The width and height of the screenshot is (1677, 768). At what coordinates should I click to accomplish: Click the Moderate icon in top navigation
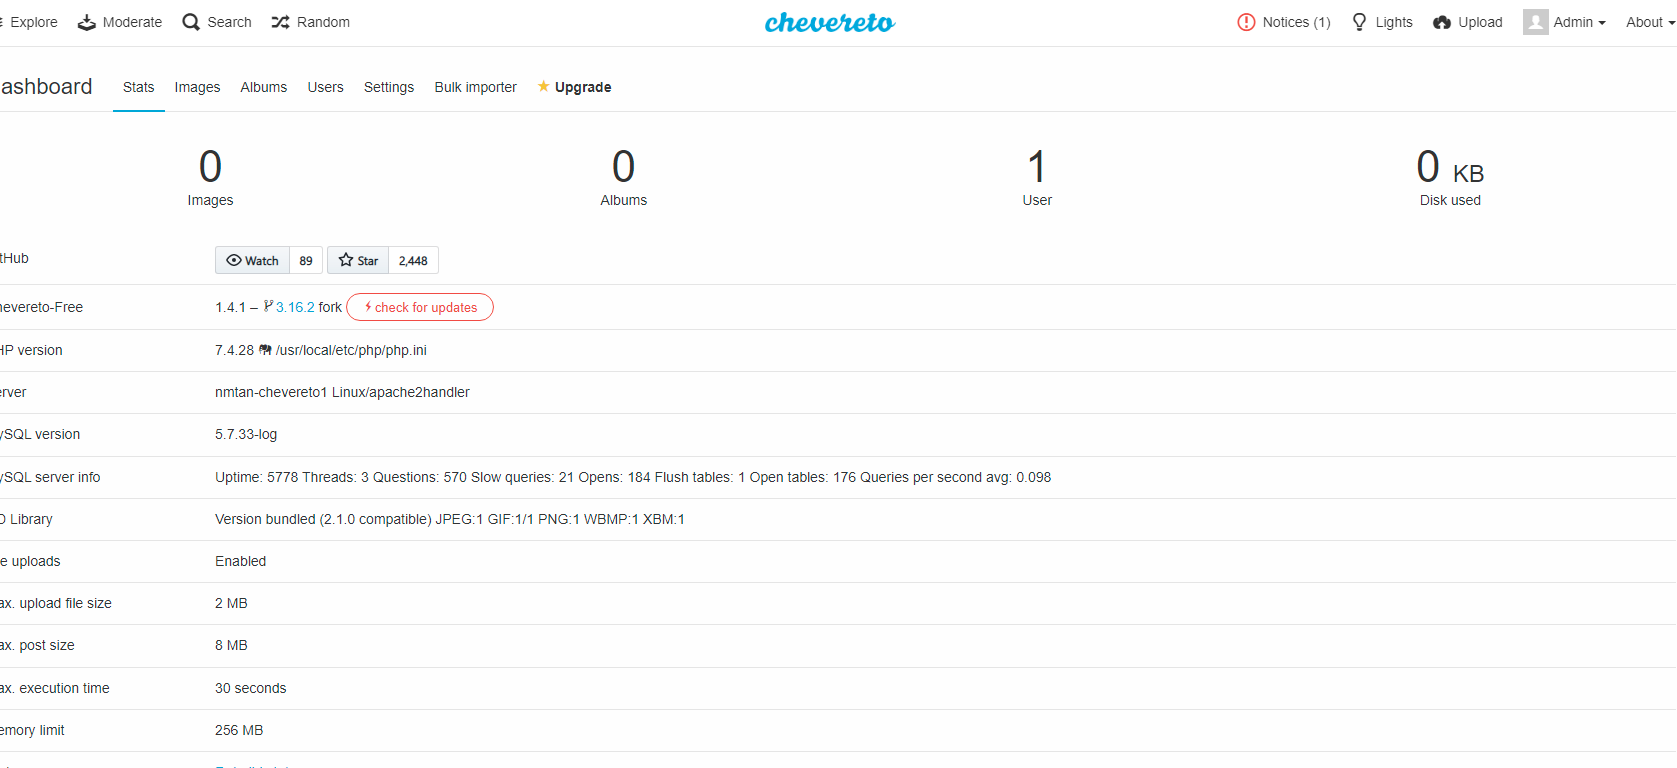coord(87,22)
